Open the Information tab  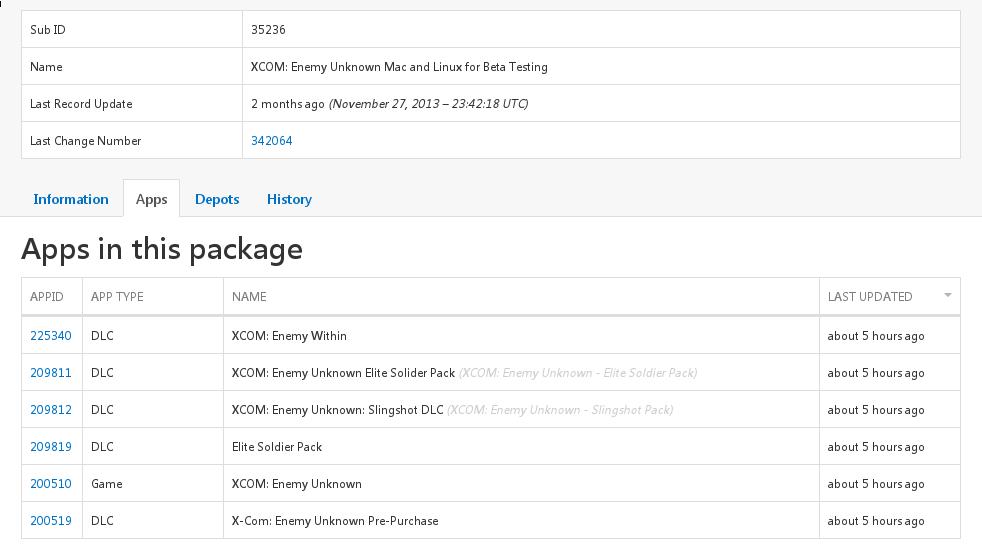71,199
